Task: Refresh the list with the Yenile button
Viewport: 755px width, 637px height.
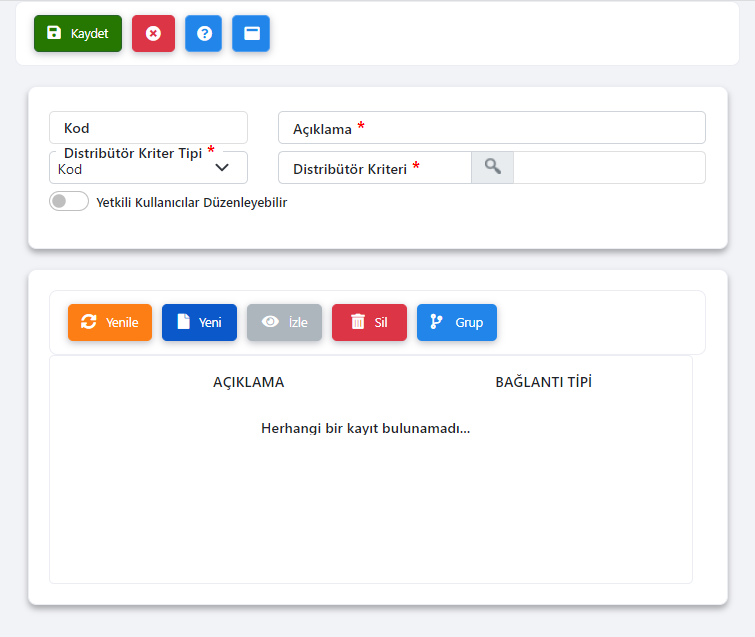Action: pyautogui.click(x=110, y=322)
